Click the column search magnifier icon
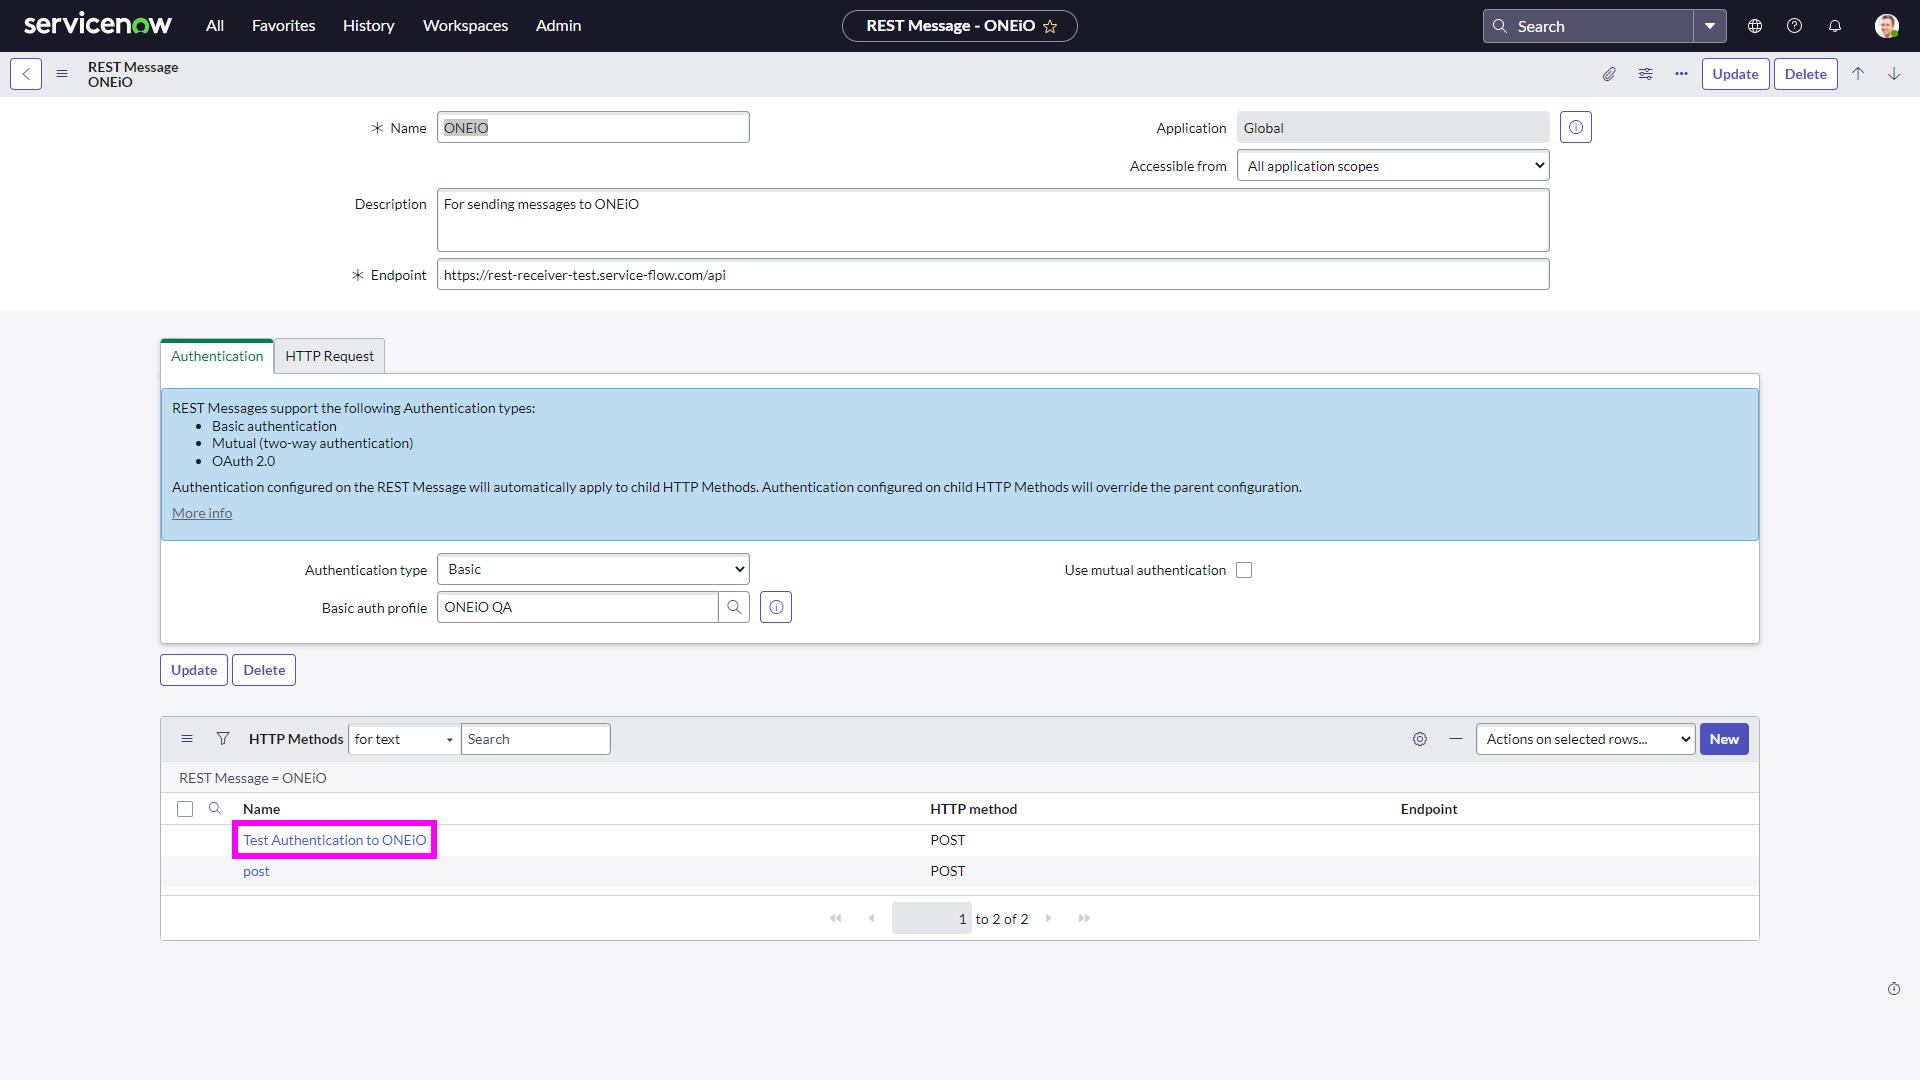Screen dimensions: 1920x1080 (214, 808)
